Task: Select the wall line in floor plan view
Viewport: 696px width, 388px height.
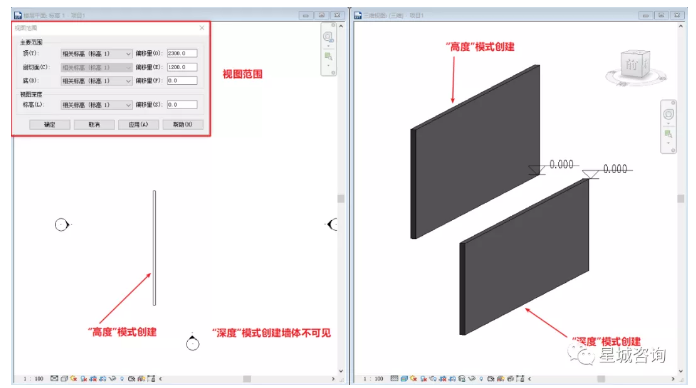Action: 154,248
